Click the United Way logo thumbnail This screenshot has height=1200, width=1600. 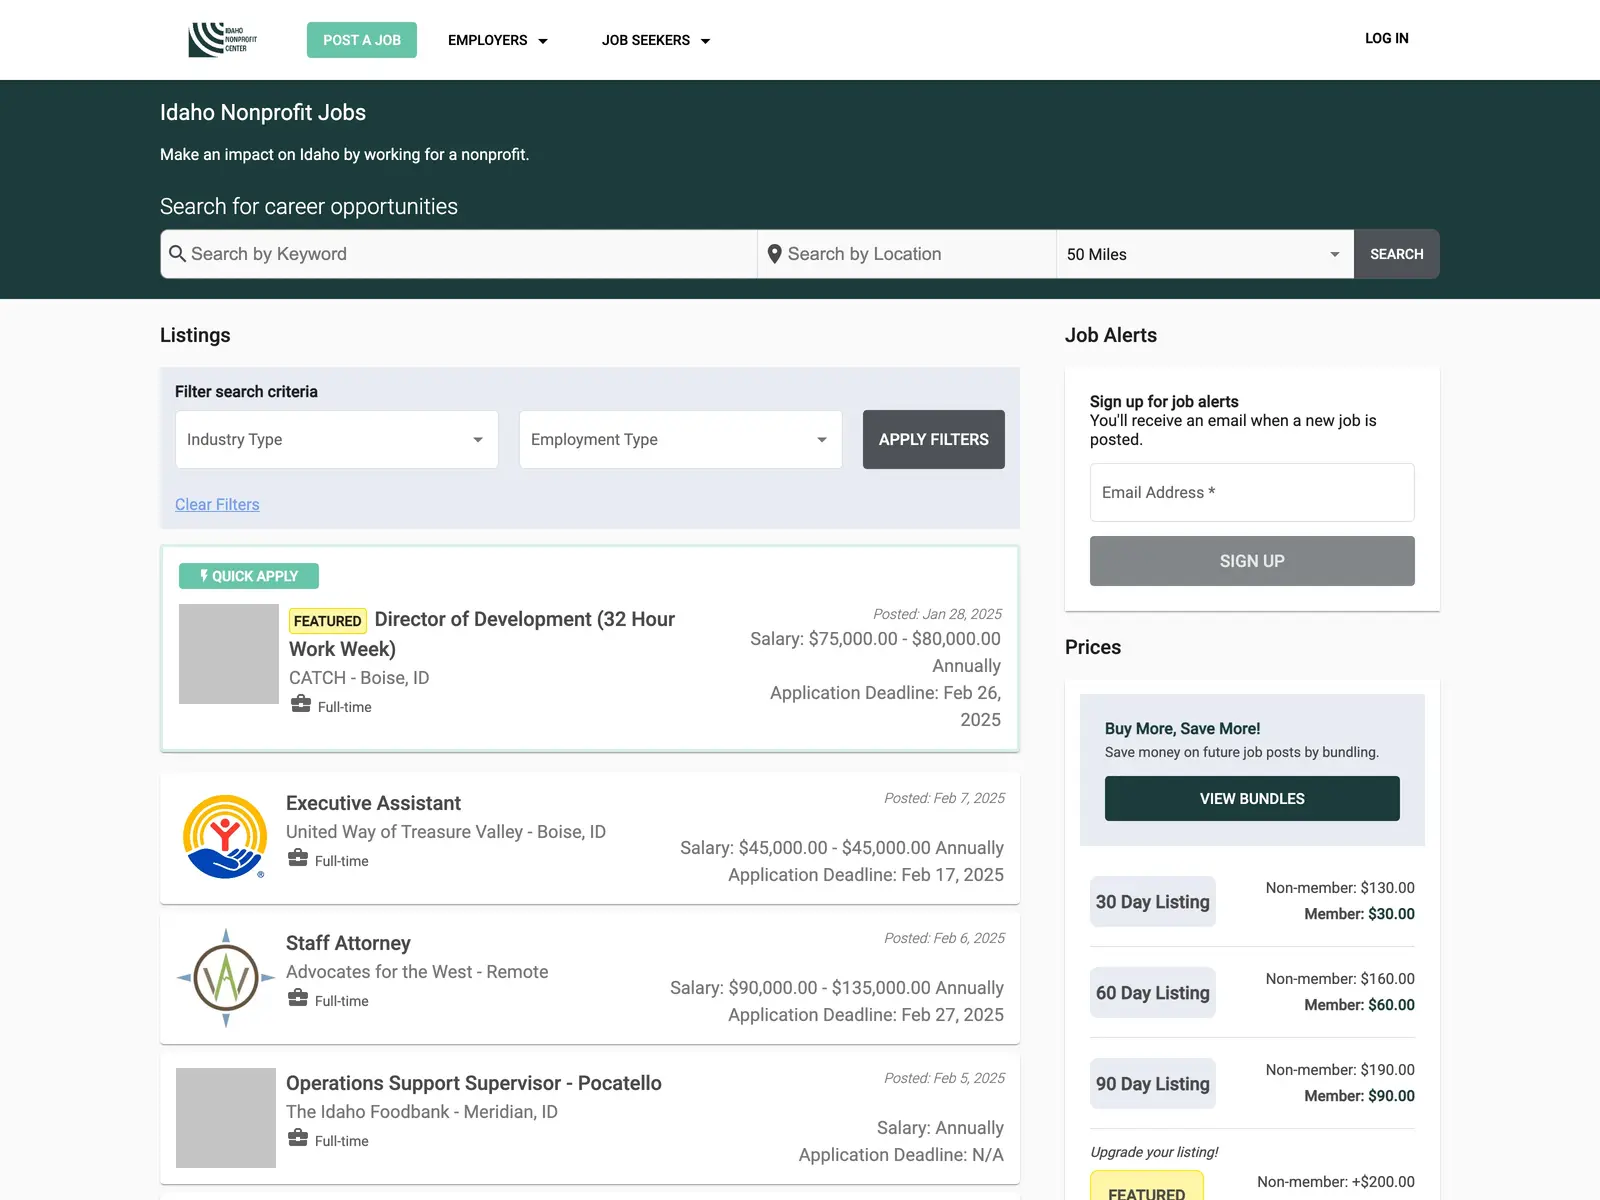(226, 837)
